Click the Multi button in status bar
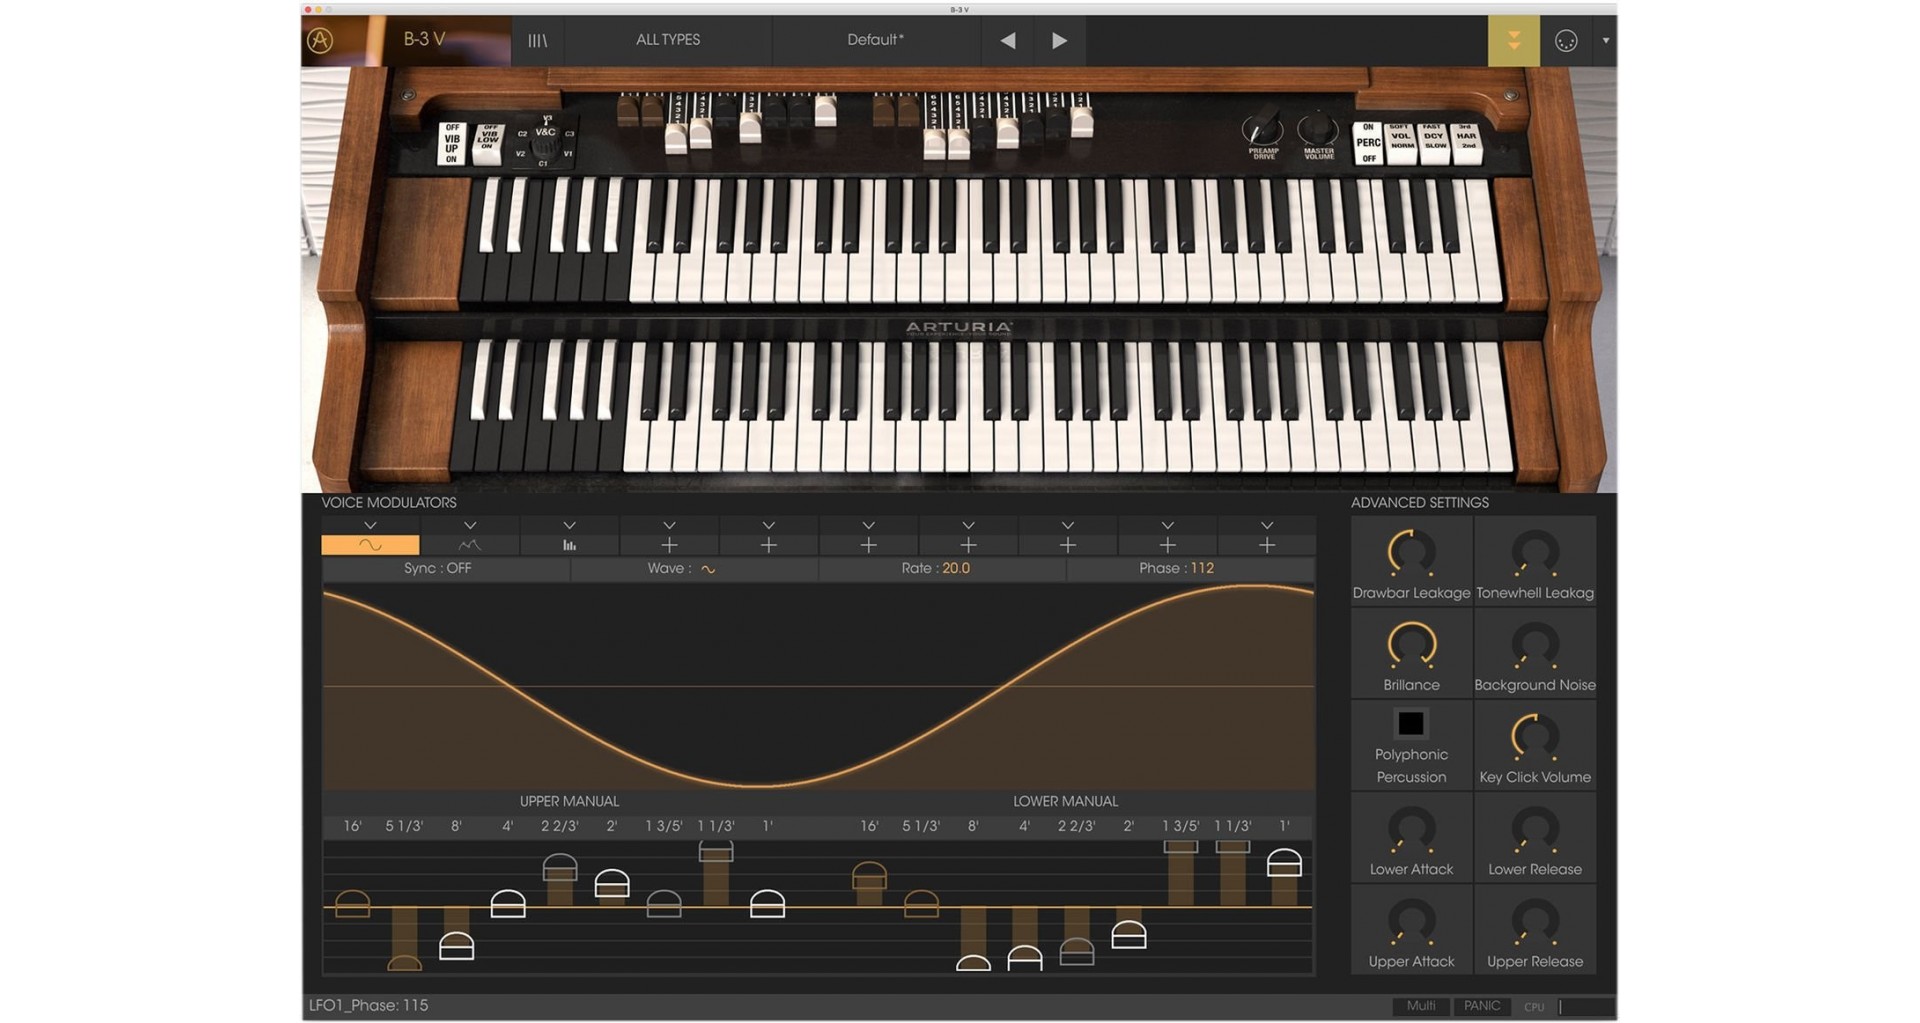 [x=1421, y=1006]
